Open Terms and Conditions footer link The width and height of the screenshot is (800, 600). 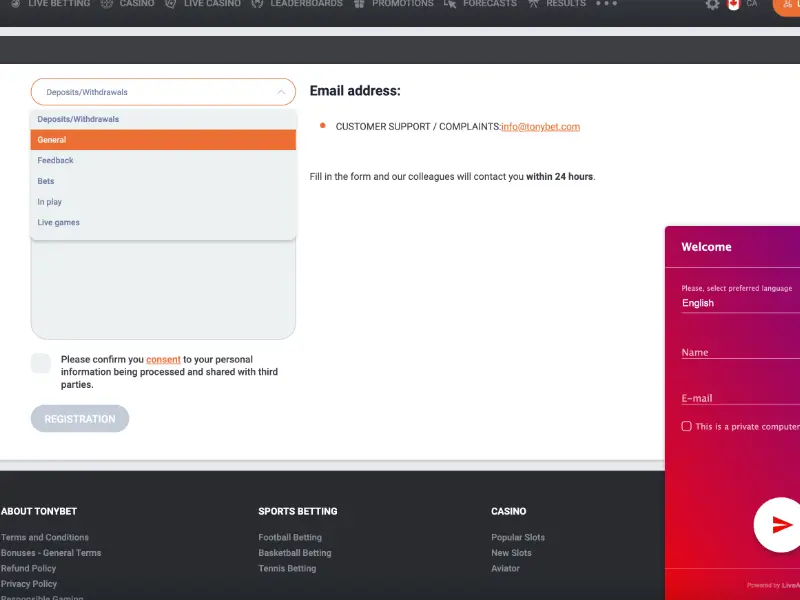point(45,537)
